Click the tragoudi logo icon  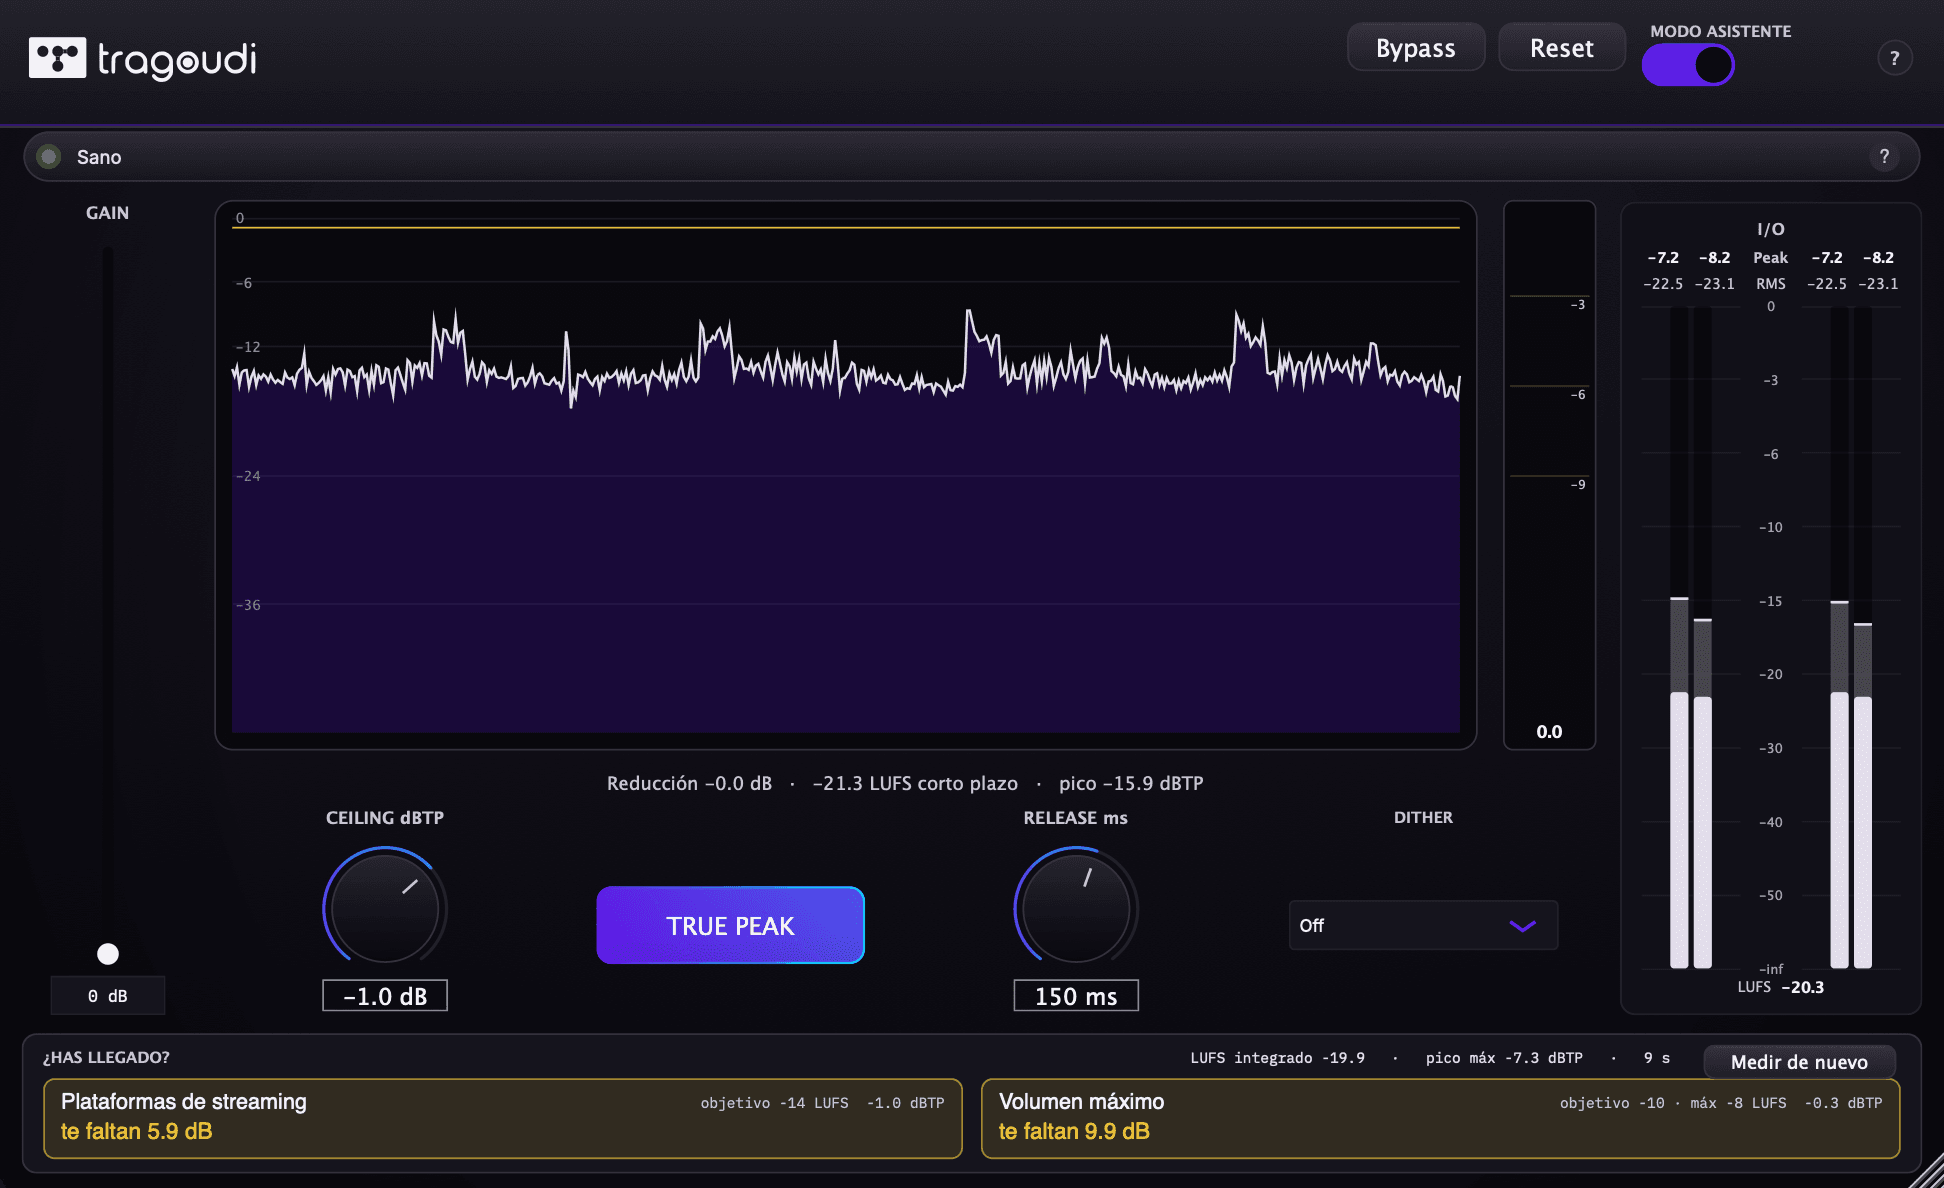click(57, 58)
